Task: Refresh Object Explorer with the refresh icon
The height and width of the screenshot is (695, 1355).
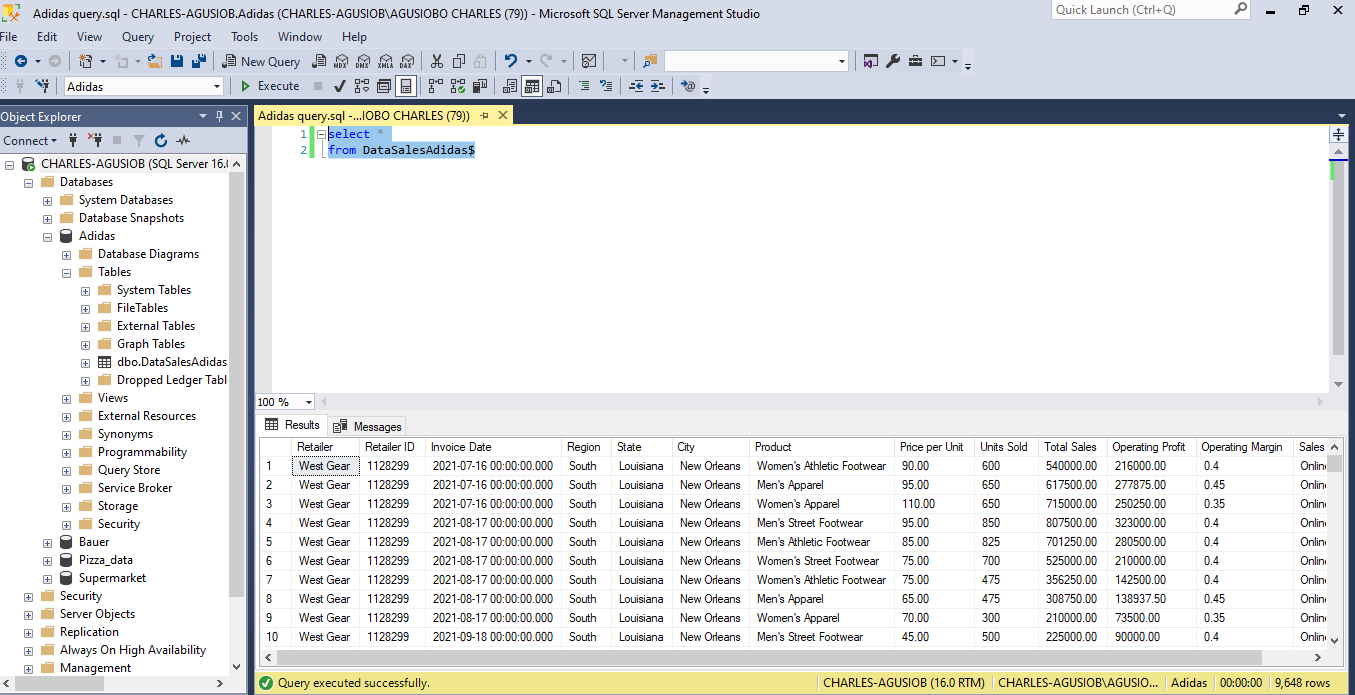Action: (x=161, y=141)
